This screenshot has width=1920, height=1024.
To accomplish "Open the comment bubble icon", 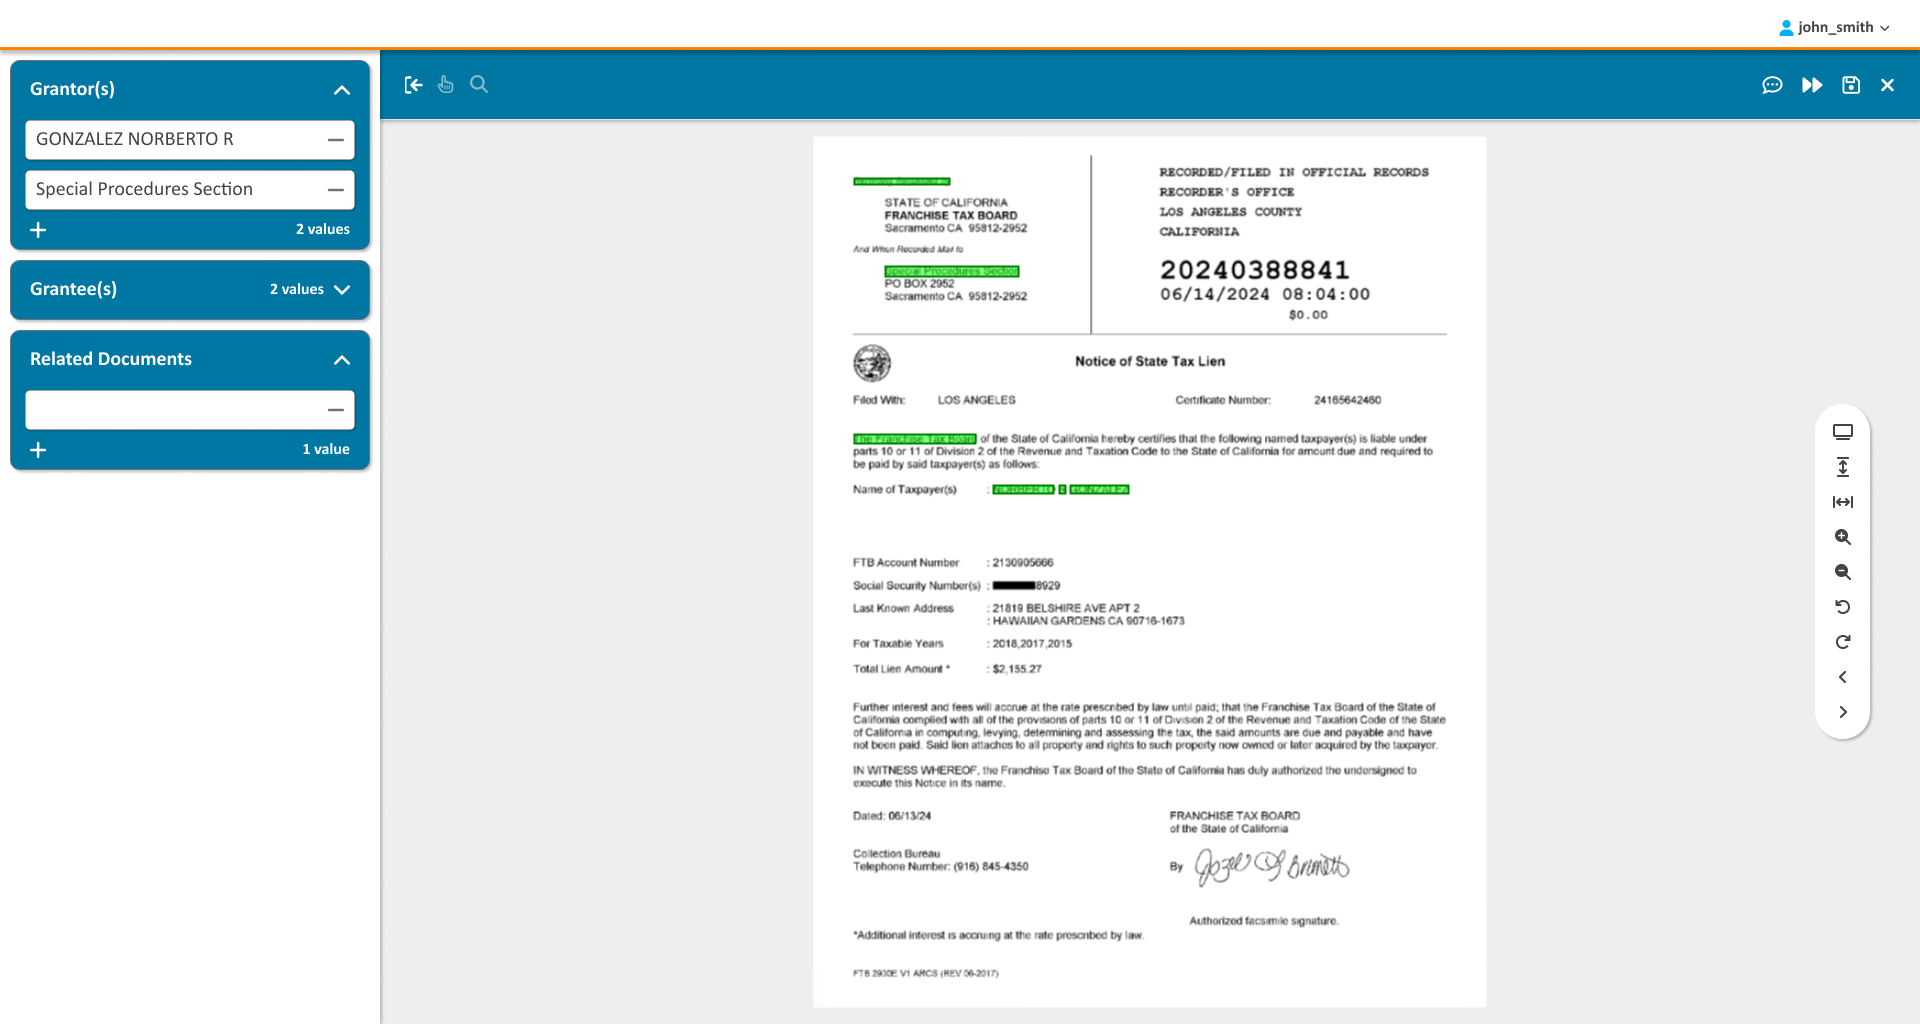I will [1772, 85].
